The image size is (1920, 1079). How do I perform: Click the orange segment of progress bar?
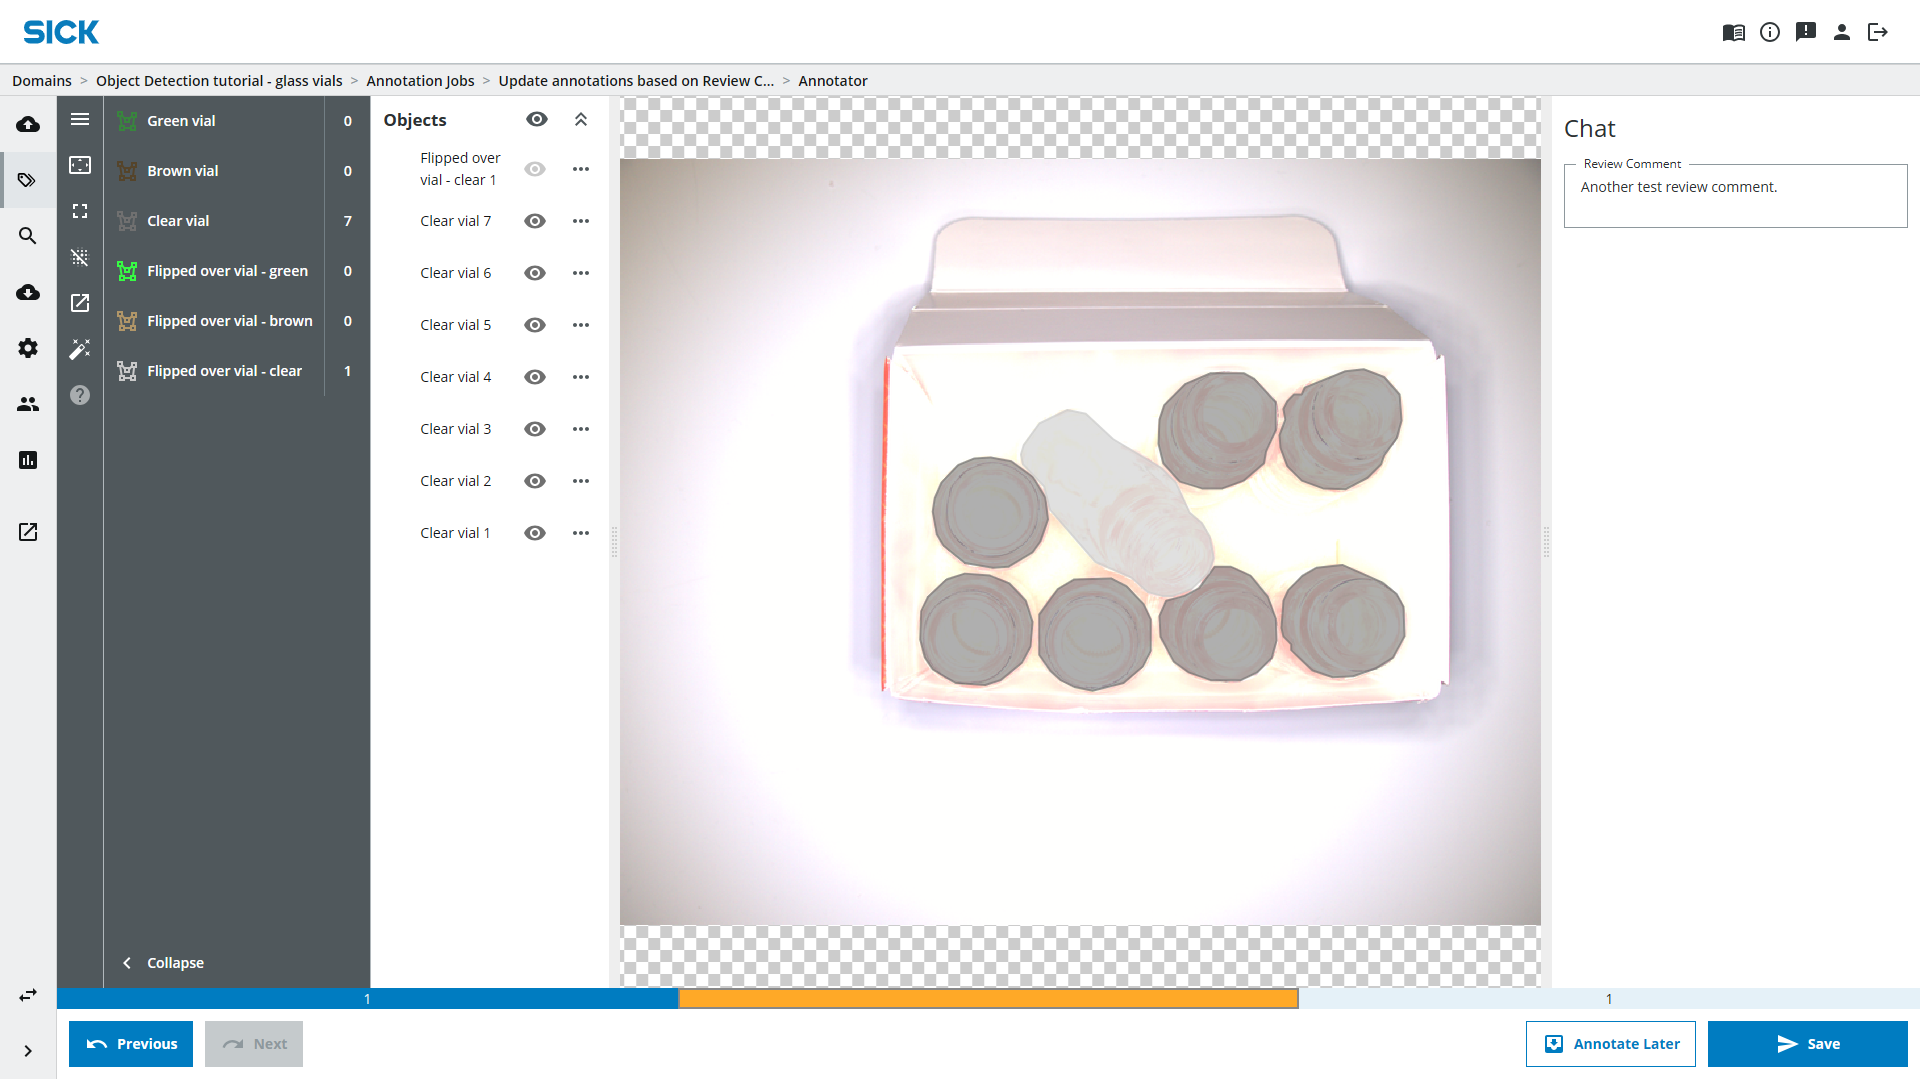point(988,998)
